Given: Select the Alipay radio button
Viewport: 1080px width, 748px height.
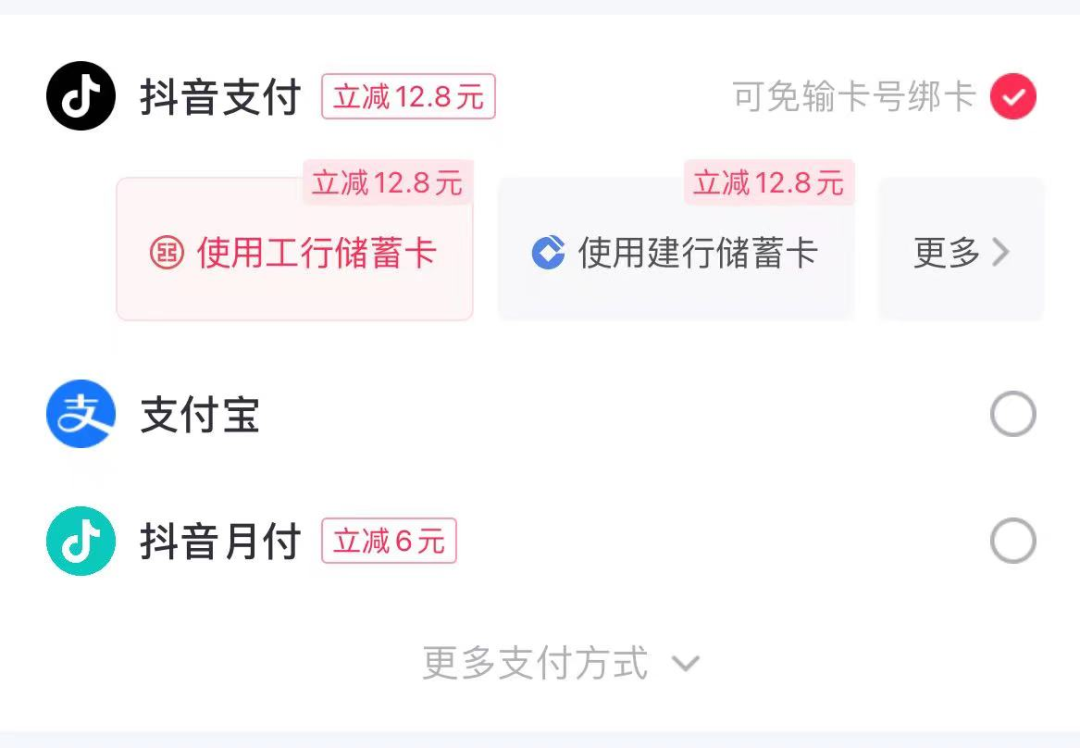Looking at the screenshot, I should (x=1013, y=414).
